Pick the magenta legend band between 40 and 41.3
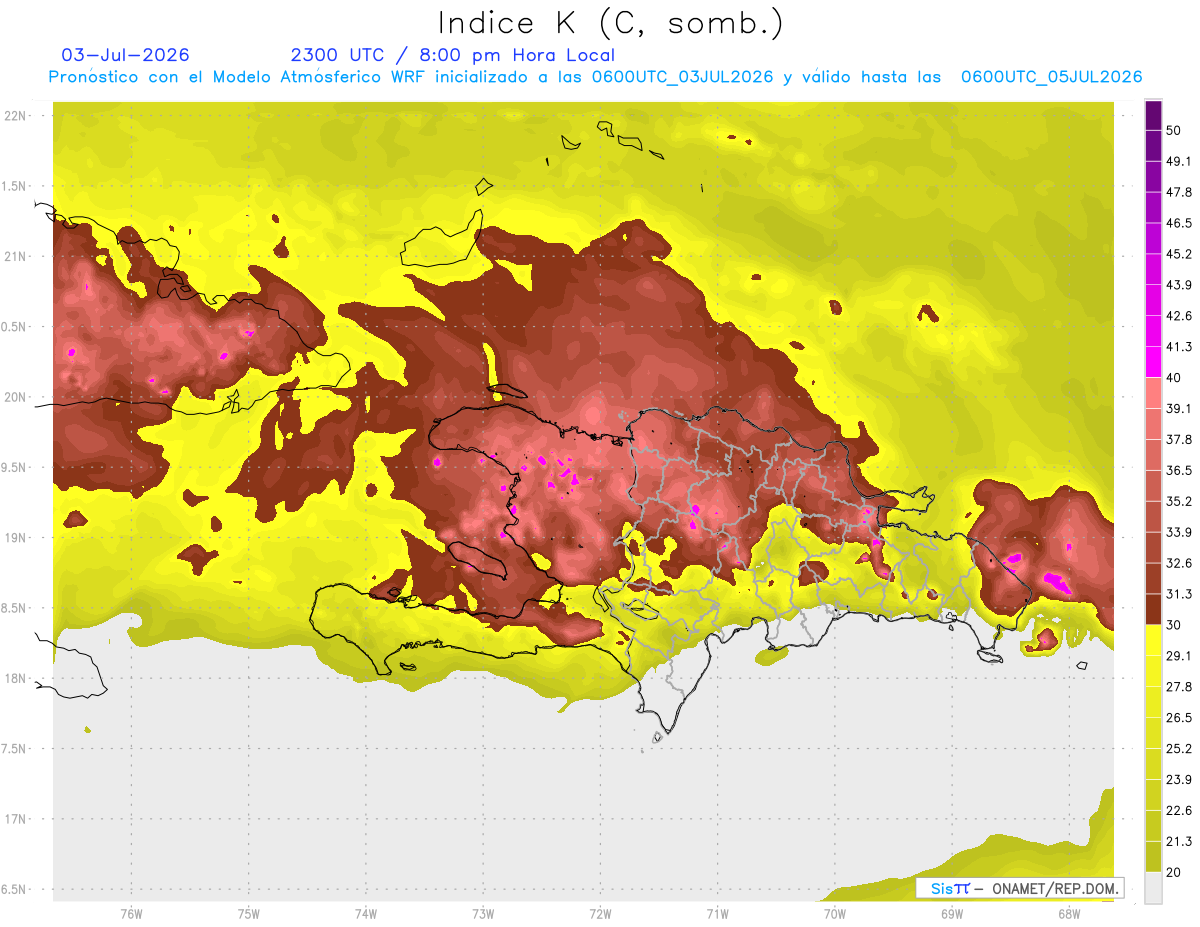 pyautogui.click(x=1153, y=362)
